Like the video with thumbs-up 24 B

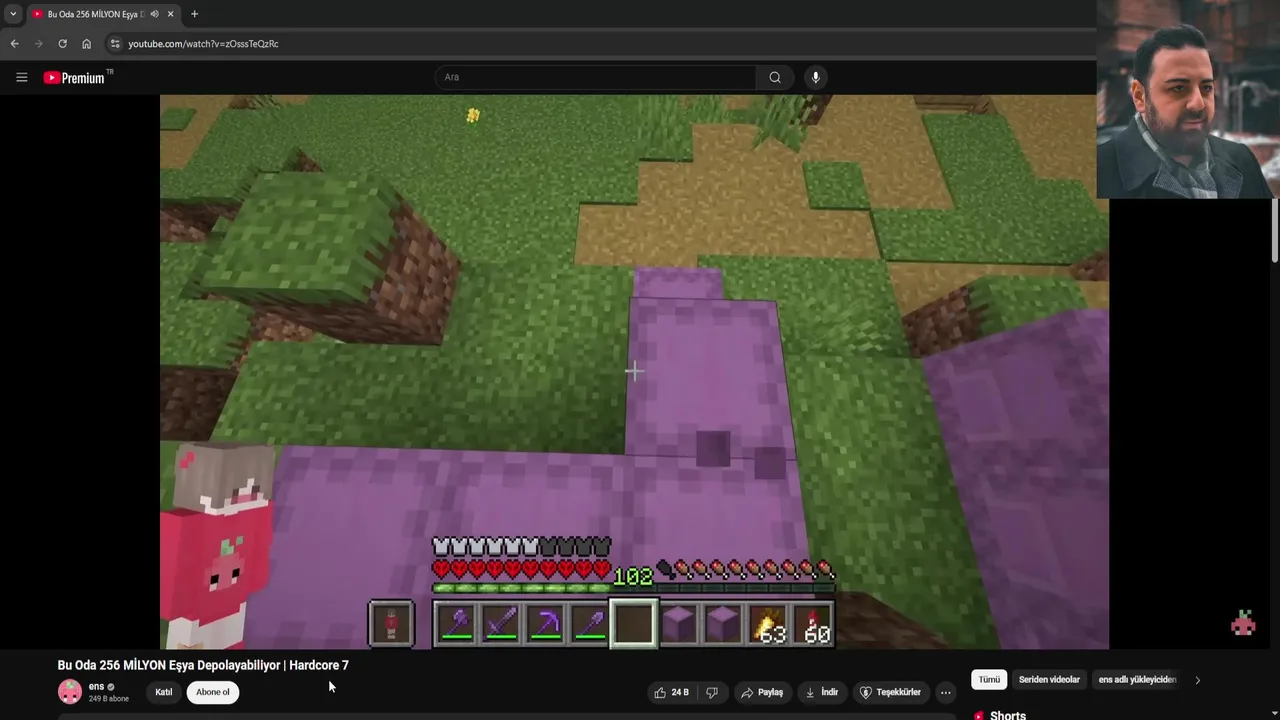click(x=672, y=692)
